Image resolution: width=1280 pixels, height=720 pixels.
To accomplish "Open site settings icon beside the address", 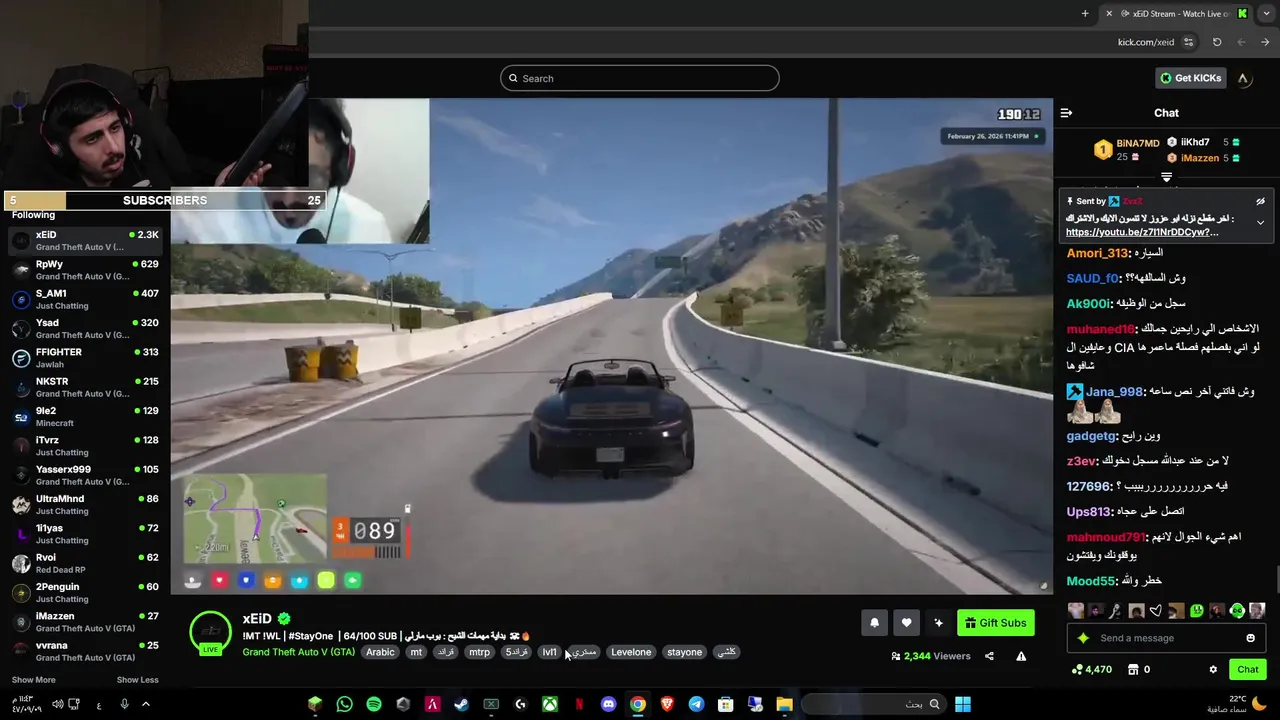I will (1188, 42).
